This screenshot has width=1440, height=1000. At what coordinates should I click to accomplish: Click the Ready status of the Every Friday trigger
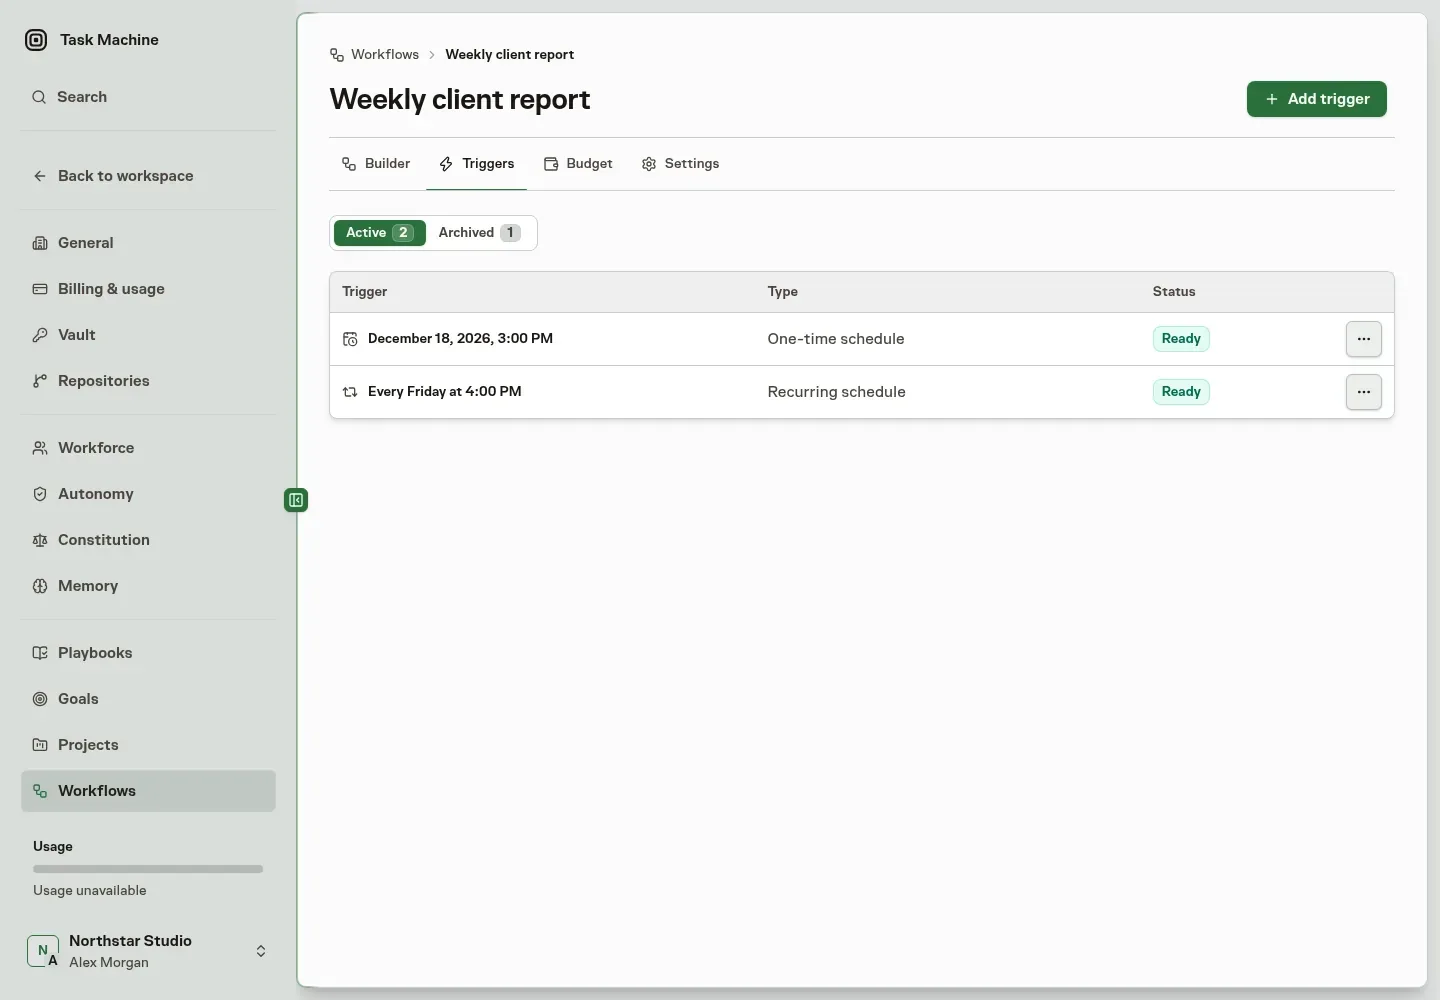click(x=1181, y=392)
